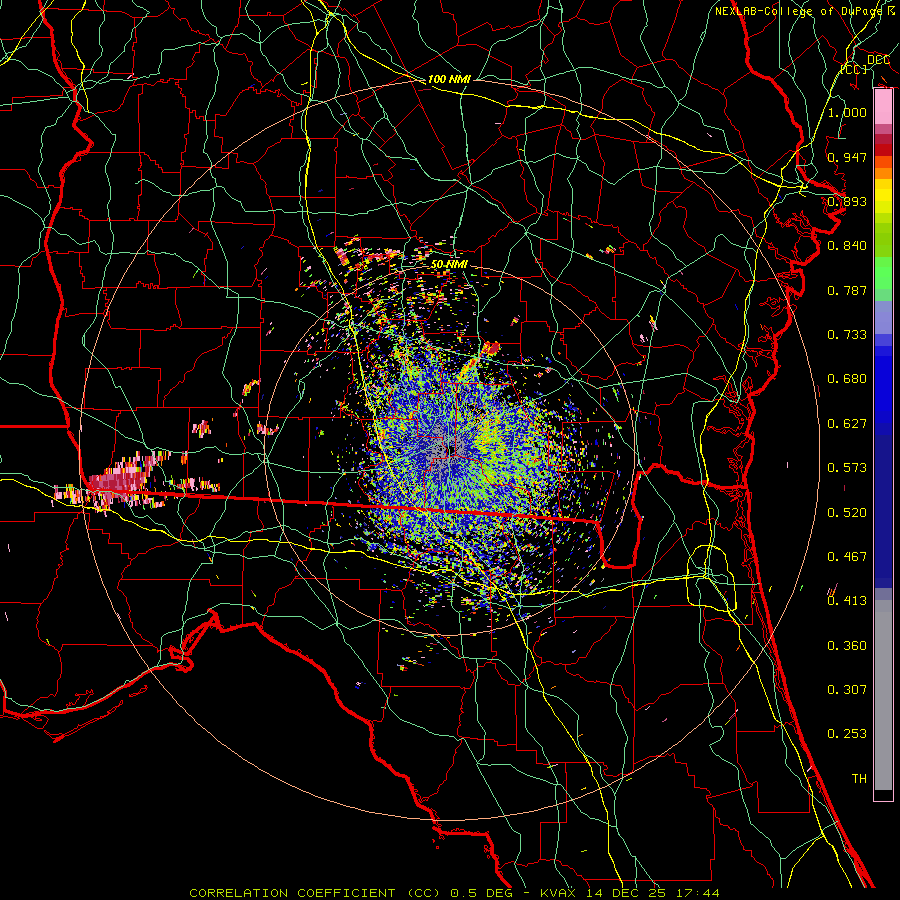Select the 0.253 legend value

pyautogui.click(x=847, y=734)
